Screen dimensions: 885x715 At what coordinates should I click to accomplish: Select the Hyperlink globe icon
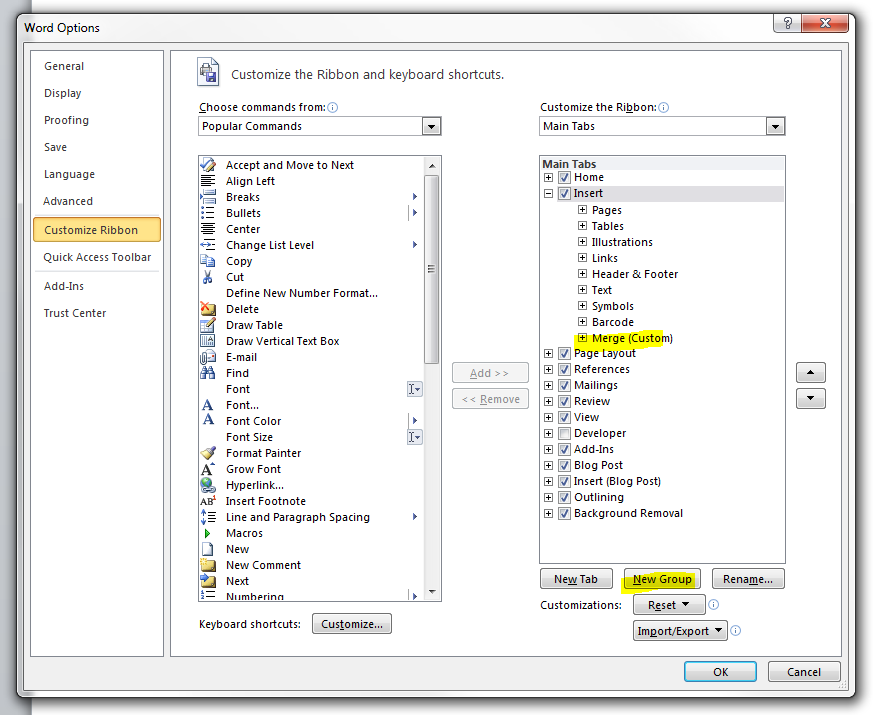tap(208, 485)
